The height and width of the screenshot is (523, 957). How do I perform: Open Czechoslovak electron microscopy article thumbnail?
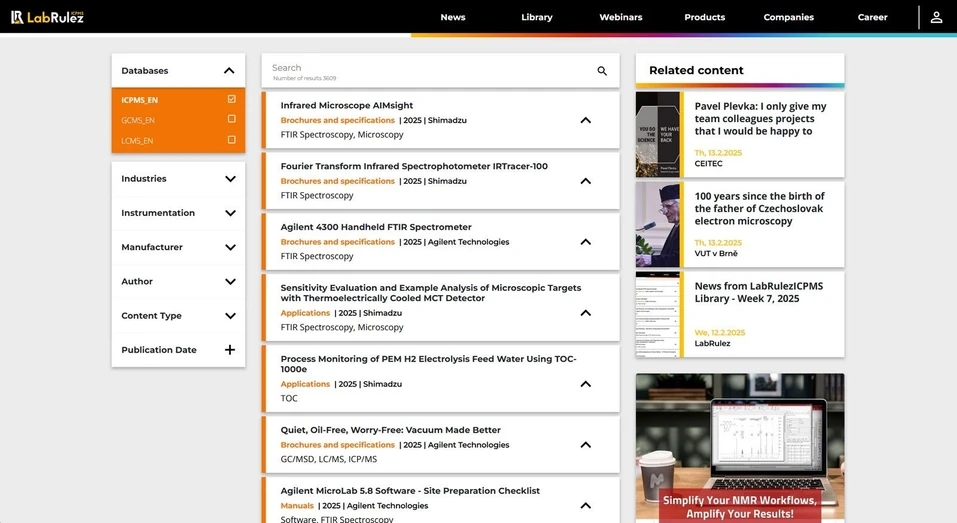click(x=659, y=225)
